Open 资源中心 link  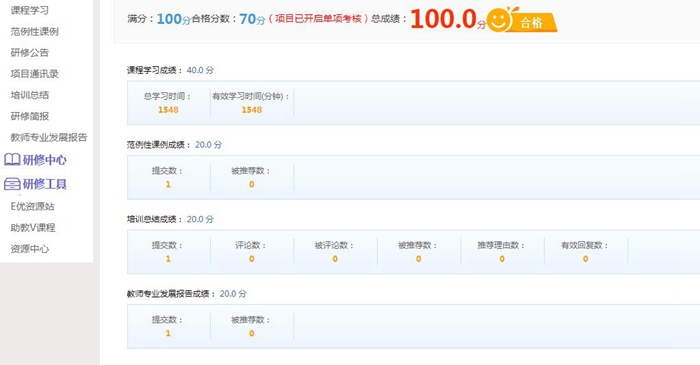pos(29,249)
